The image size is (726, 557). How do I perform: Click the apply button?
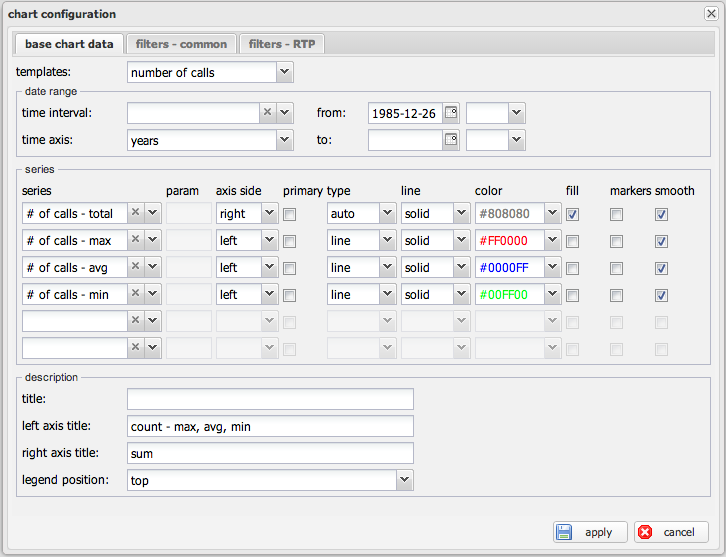coord(590,532)
